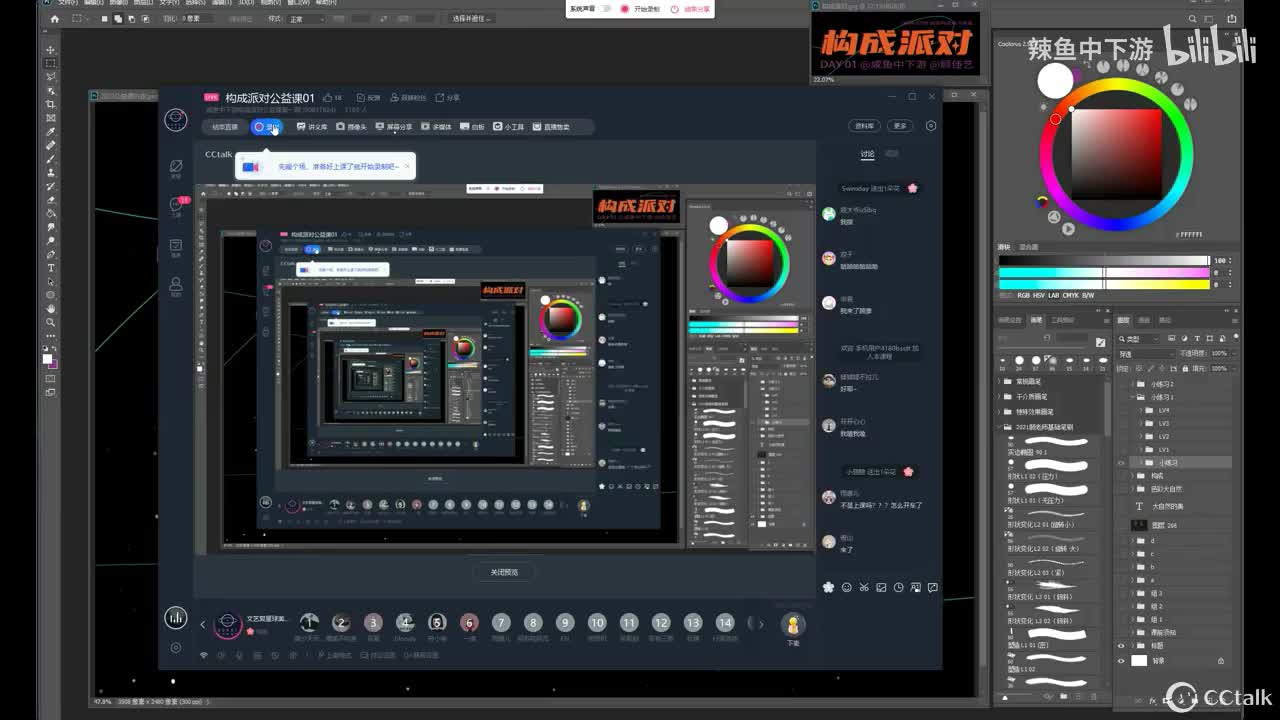Screen dimensions: 1280x720
Task: Open 摄像头 camera option in CCtalk
Action: click(351, 127)
